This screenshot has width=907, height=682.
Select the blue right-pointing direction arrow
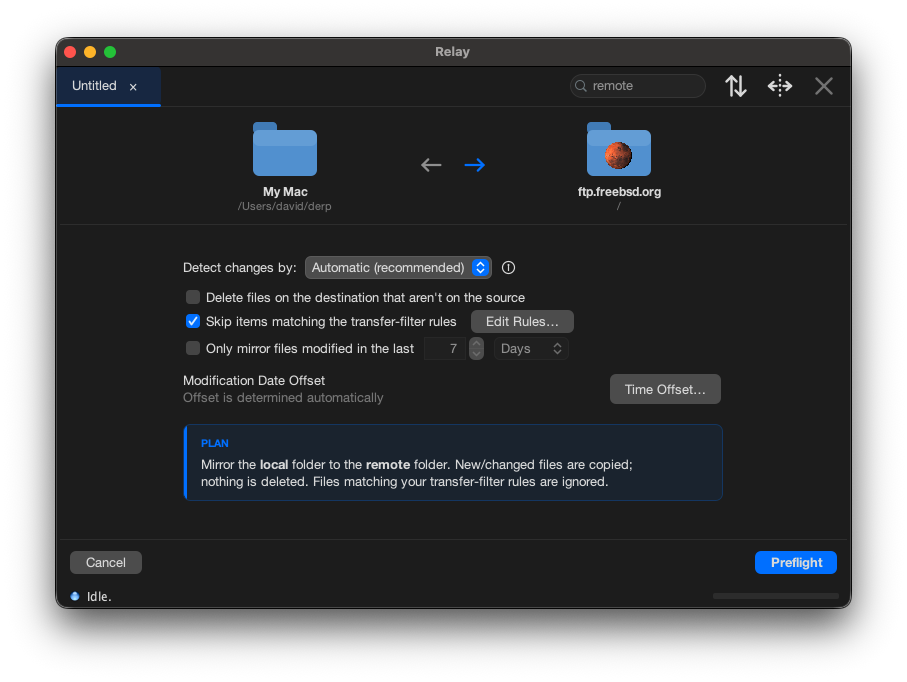tap(474, 165)
